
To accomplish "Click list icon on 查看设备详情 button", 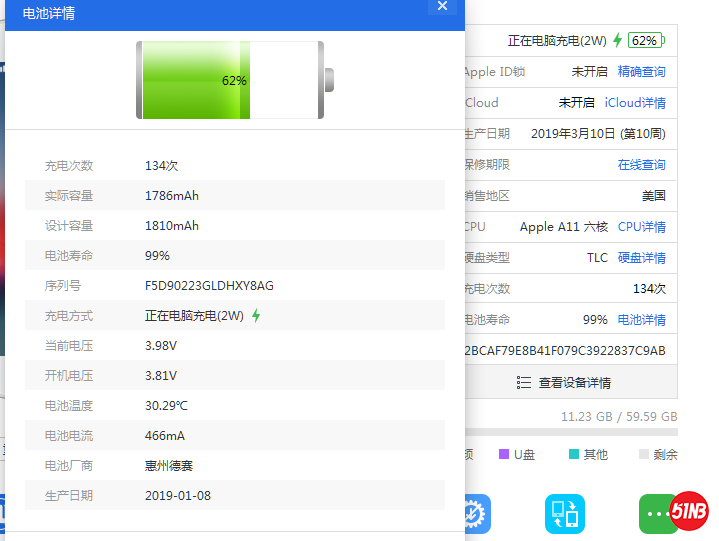I will coord(524,382).
